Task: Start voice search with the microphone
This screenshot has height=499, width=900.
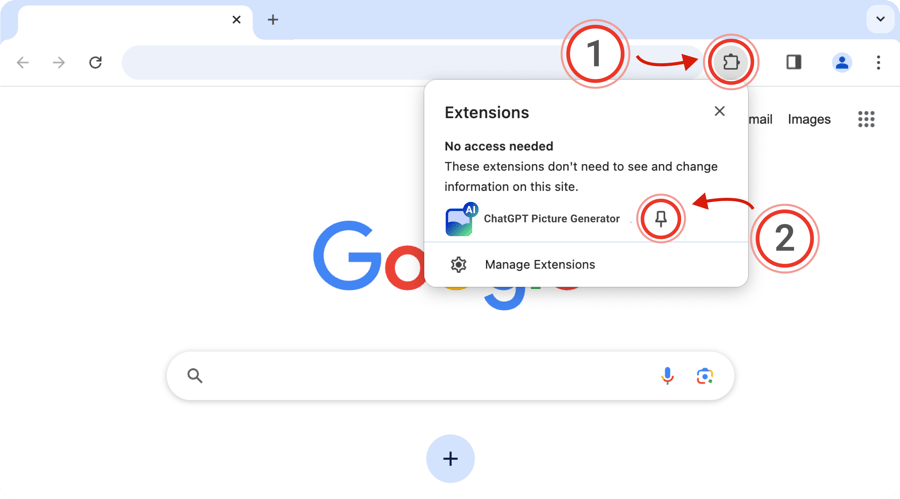Action: pos(667,376)
